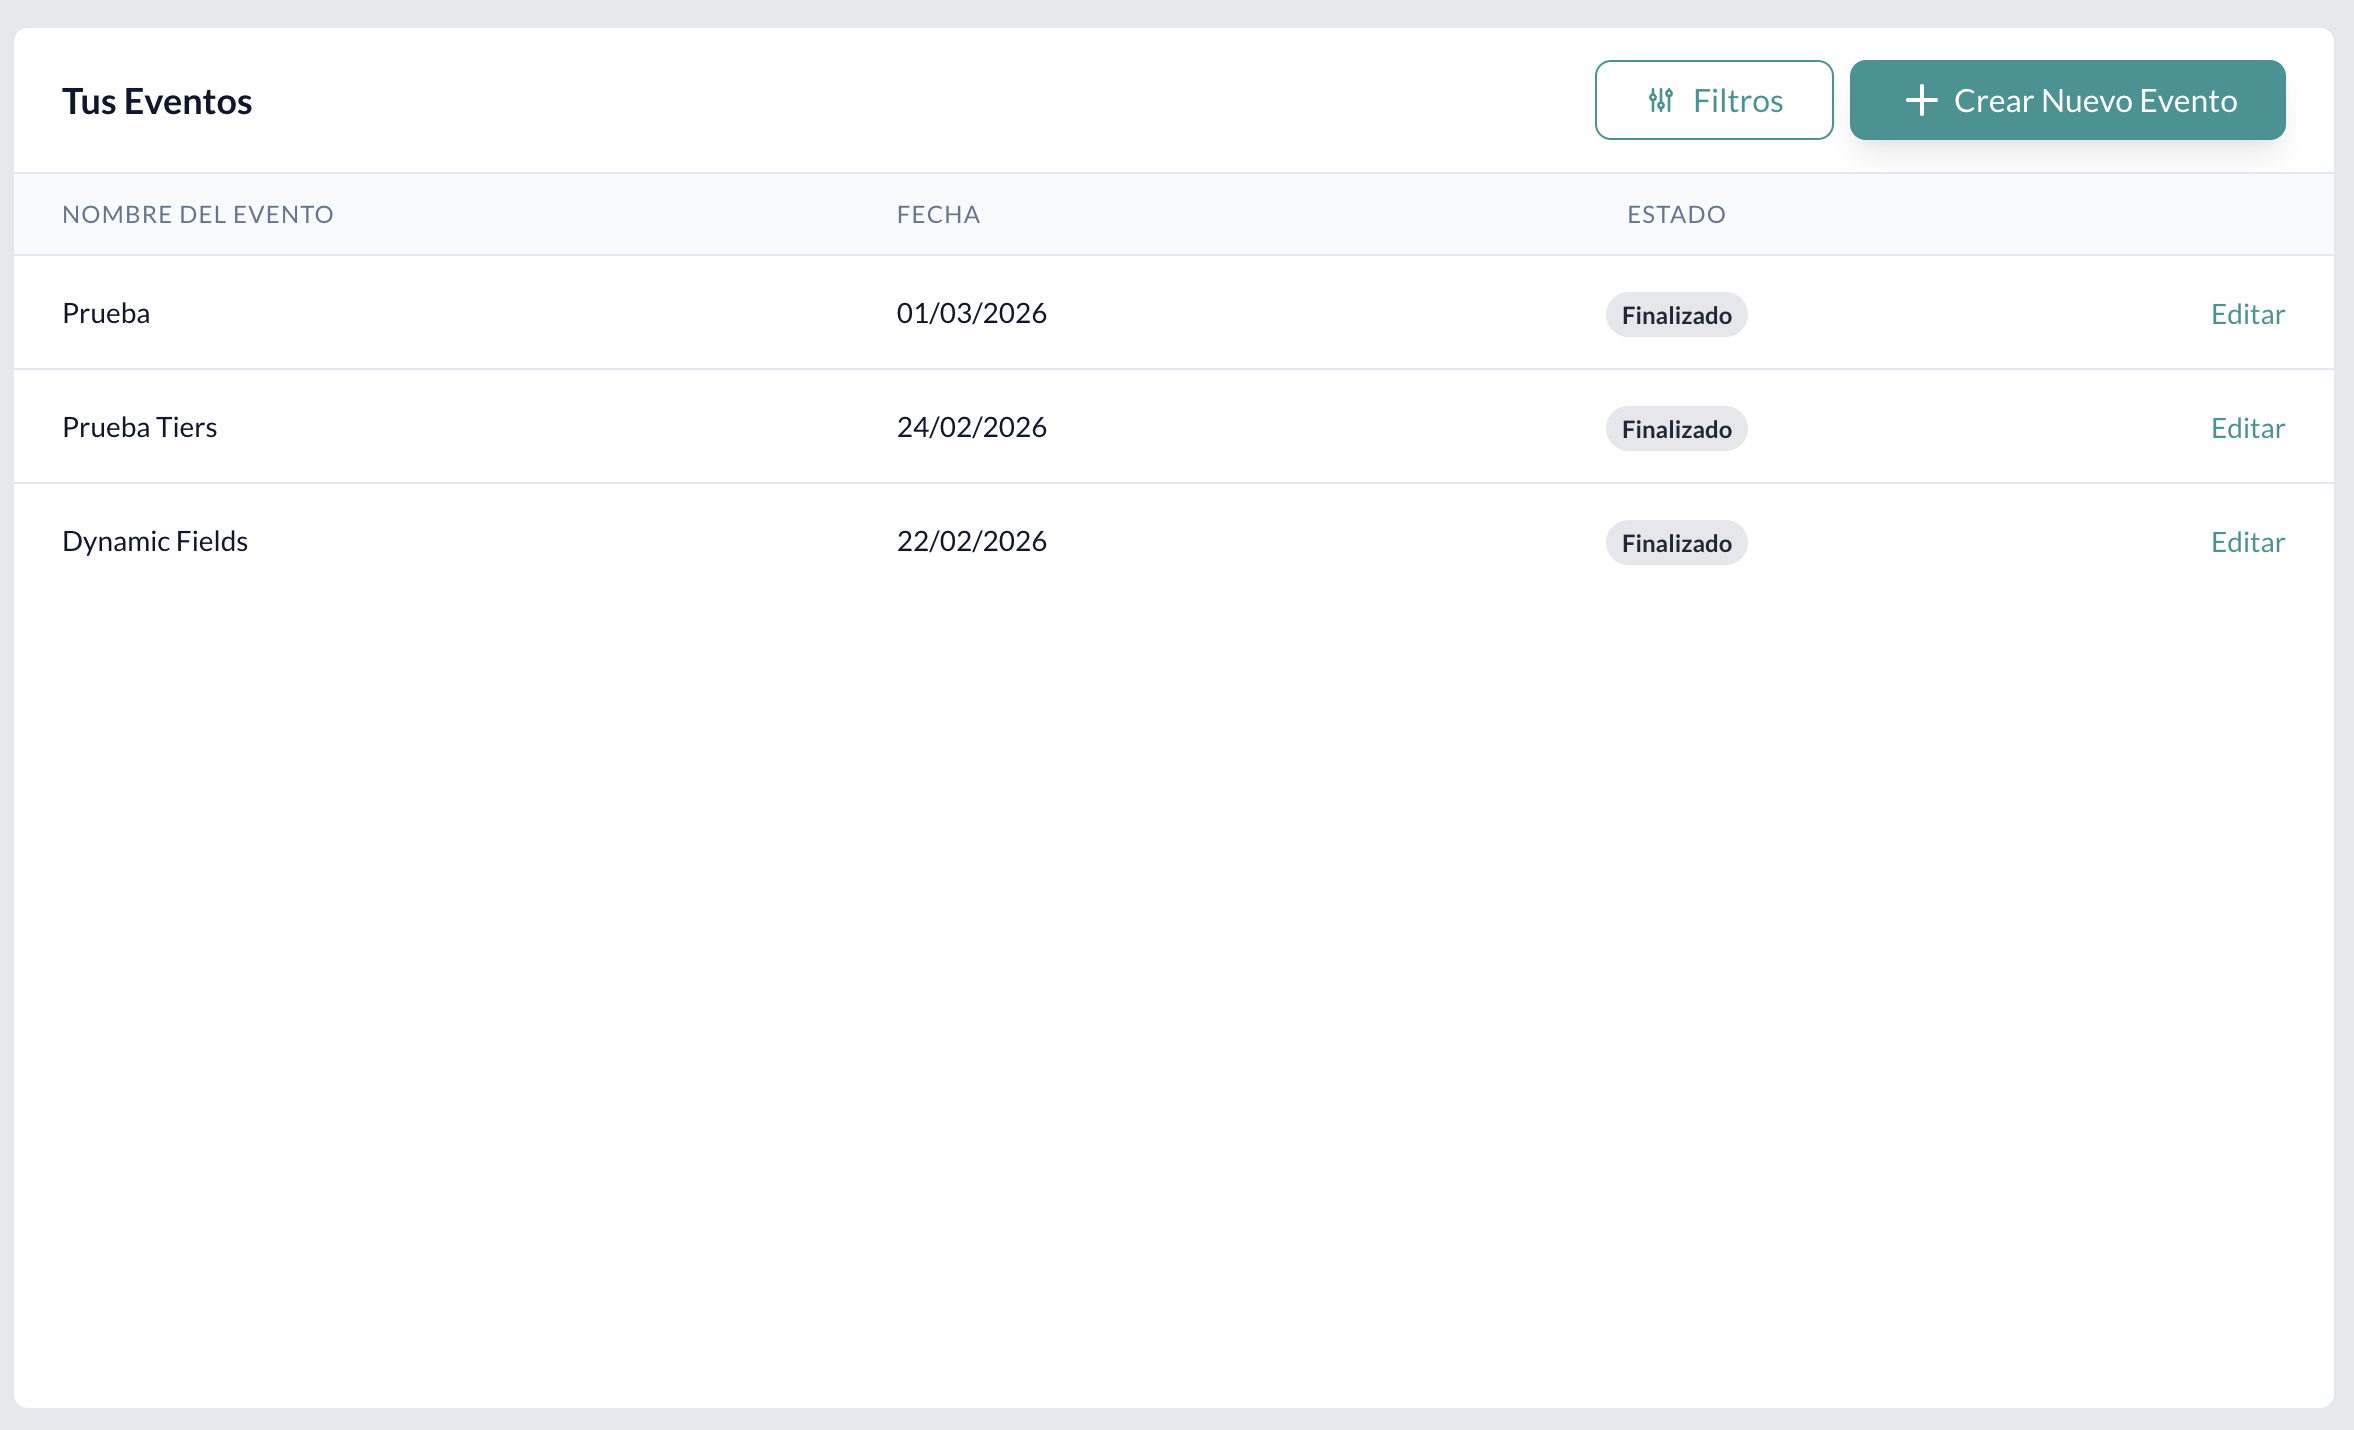2354x1430 pixels.
Task: Click the Finalizado badge of Prueba Tiers
Action: click(x=1677, y=429)
